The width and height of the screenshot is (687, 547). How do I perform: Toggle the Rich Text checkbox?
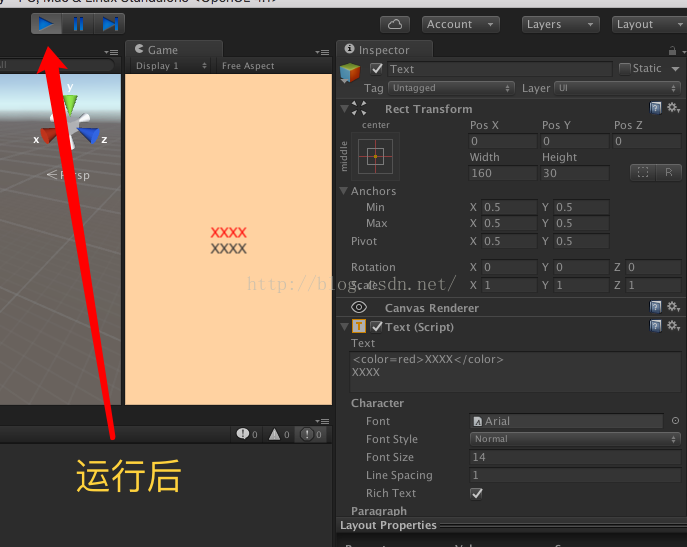click(x=476, y=494)
